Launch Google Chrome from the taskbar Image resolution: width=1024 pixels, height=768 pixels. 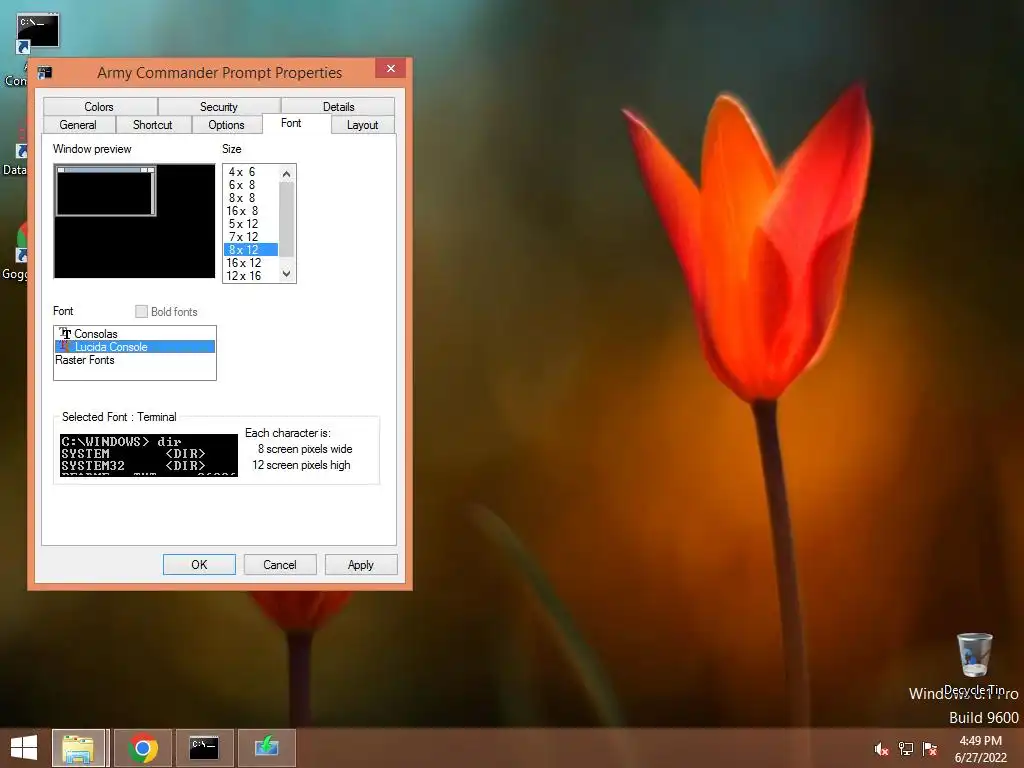pyautogui.click(x=143, y=748)
